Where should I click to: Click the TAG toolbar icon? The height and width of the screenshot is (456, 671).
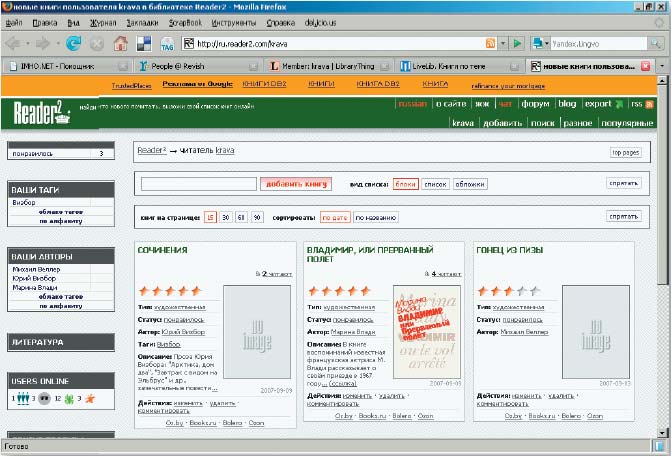click(167, 43)
